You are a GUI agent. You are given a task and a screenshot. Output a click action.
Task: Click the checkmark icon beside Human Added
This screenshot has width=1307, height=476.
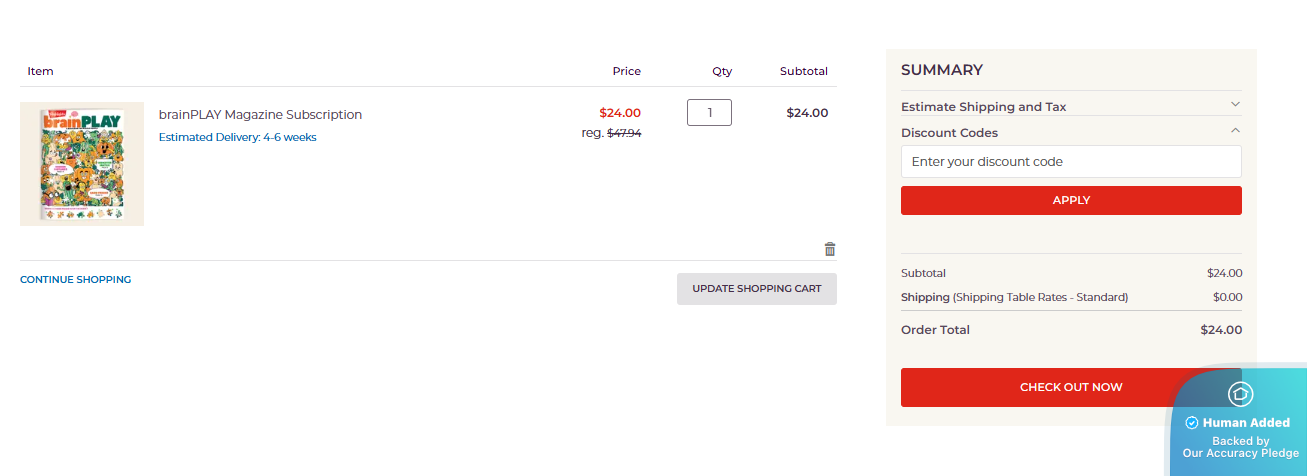point(1191,423)
